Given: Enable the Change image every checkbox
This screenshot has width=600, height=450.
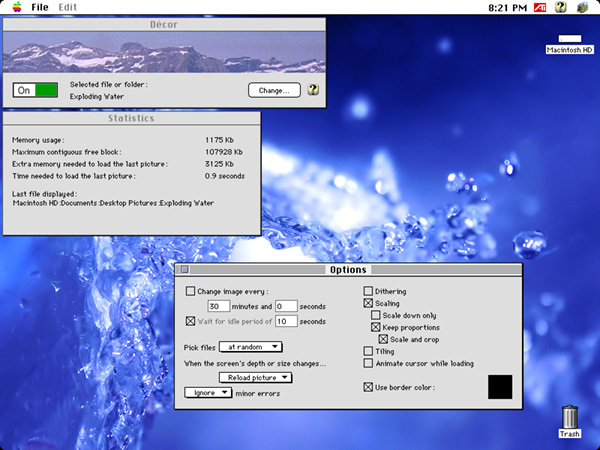Looking at the screenshot, I should pos(191,291).
